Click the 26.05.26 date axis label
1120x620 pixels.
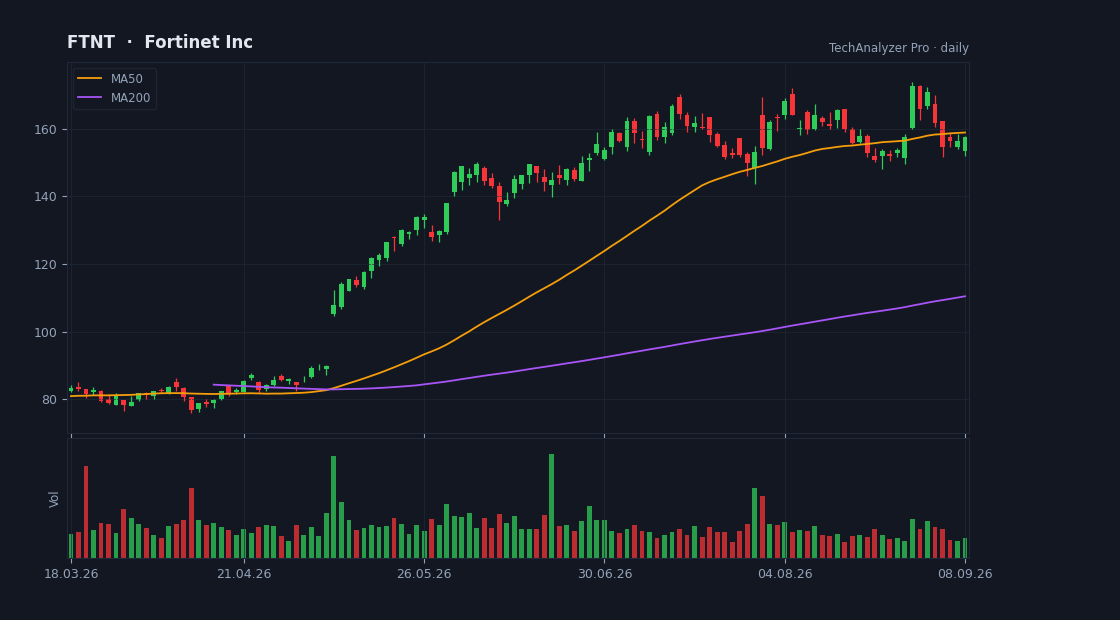[x=424, y=574]
